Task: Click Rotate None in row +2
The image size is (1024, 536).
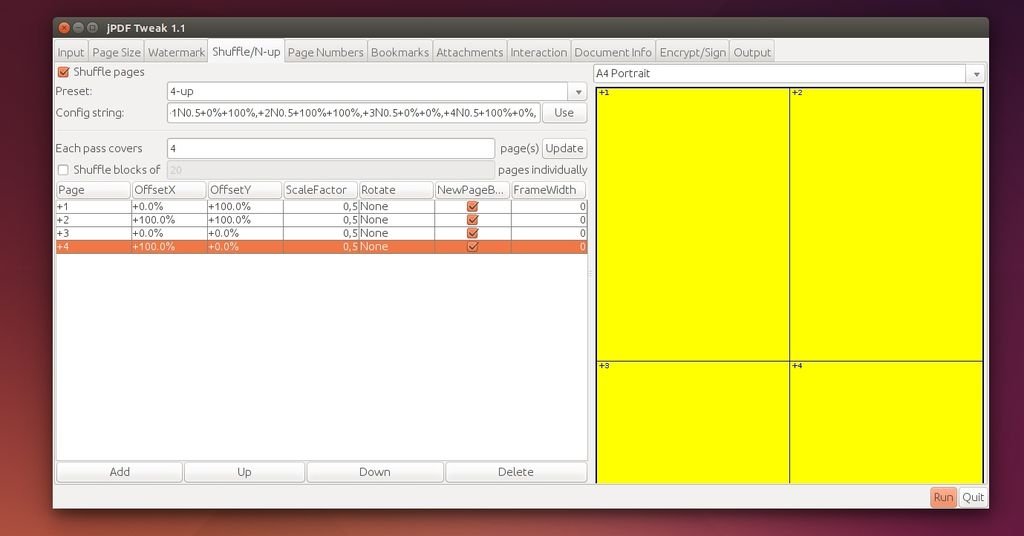Action: tap(396, 220)
